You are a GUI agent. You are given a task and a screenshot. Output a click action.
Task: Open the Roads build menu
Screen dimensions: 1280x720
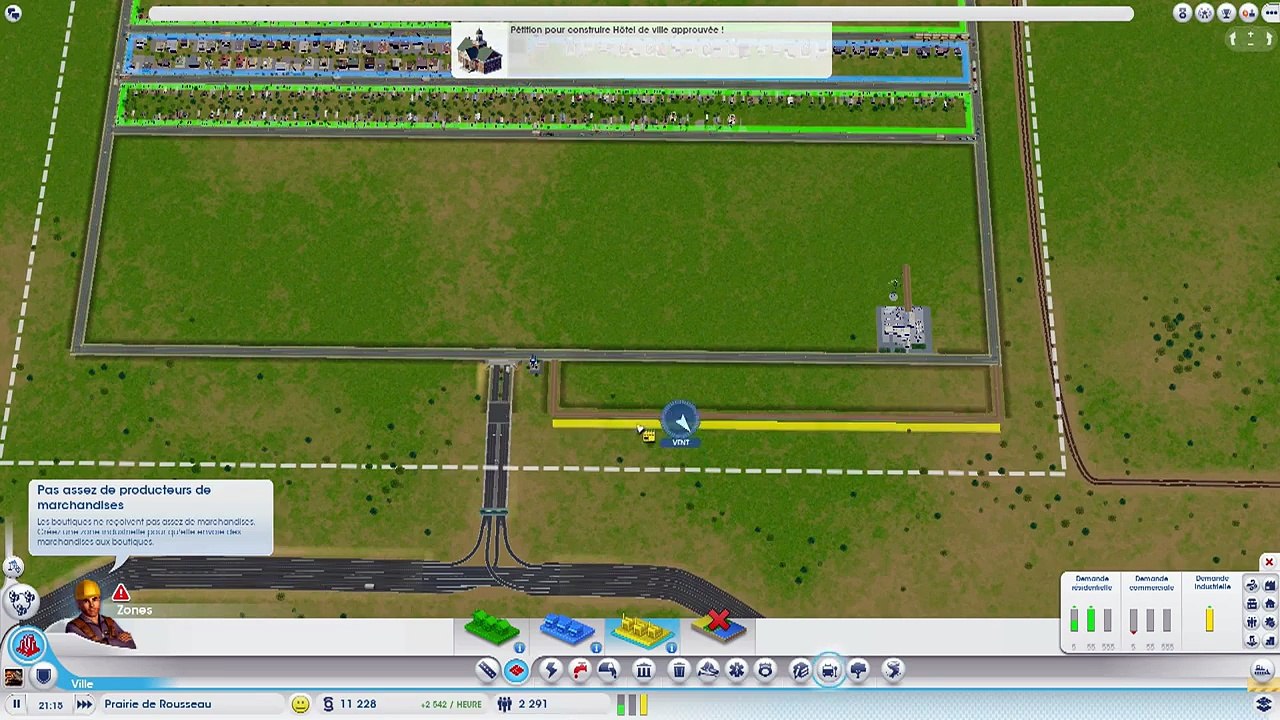(487, 670)
